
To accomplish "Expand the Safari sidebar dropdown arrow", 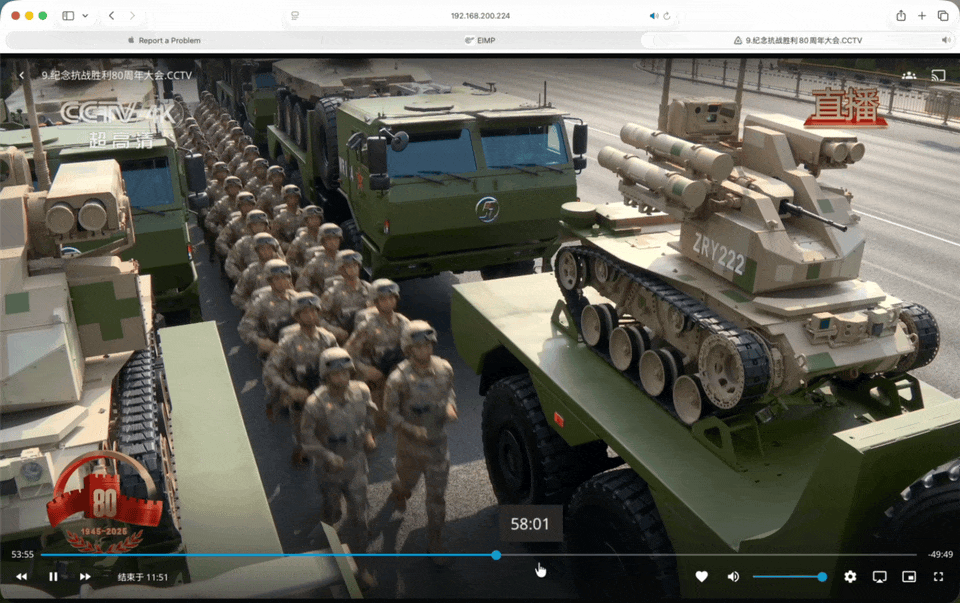I will click(x=84, y=16).
